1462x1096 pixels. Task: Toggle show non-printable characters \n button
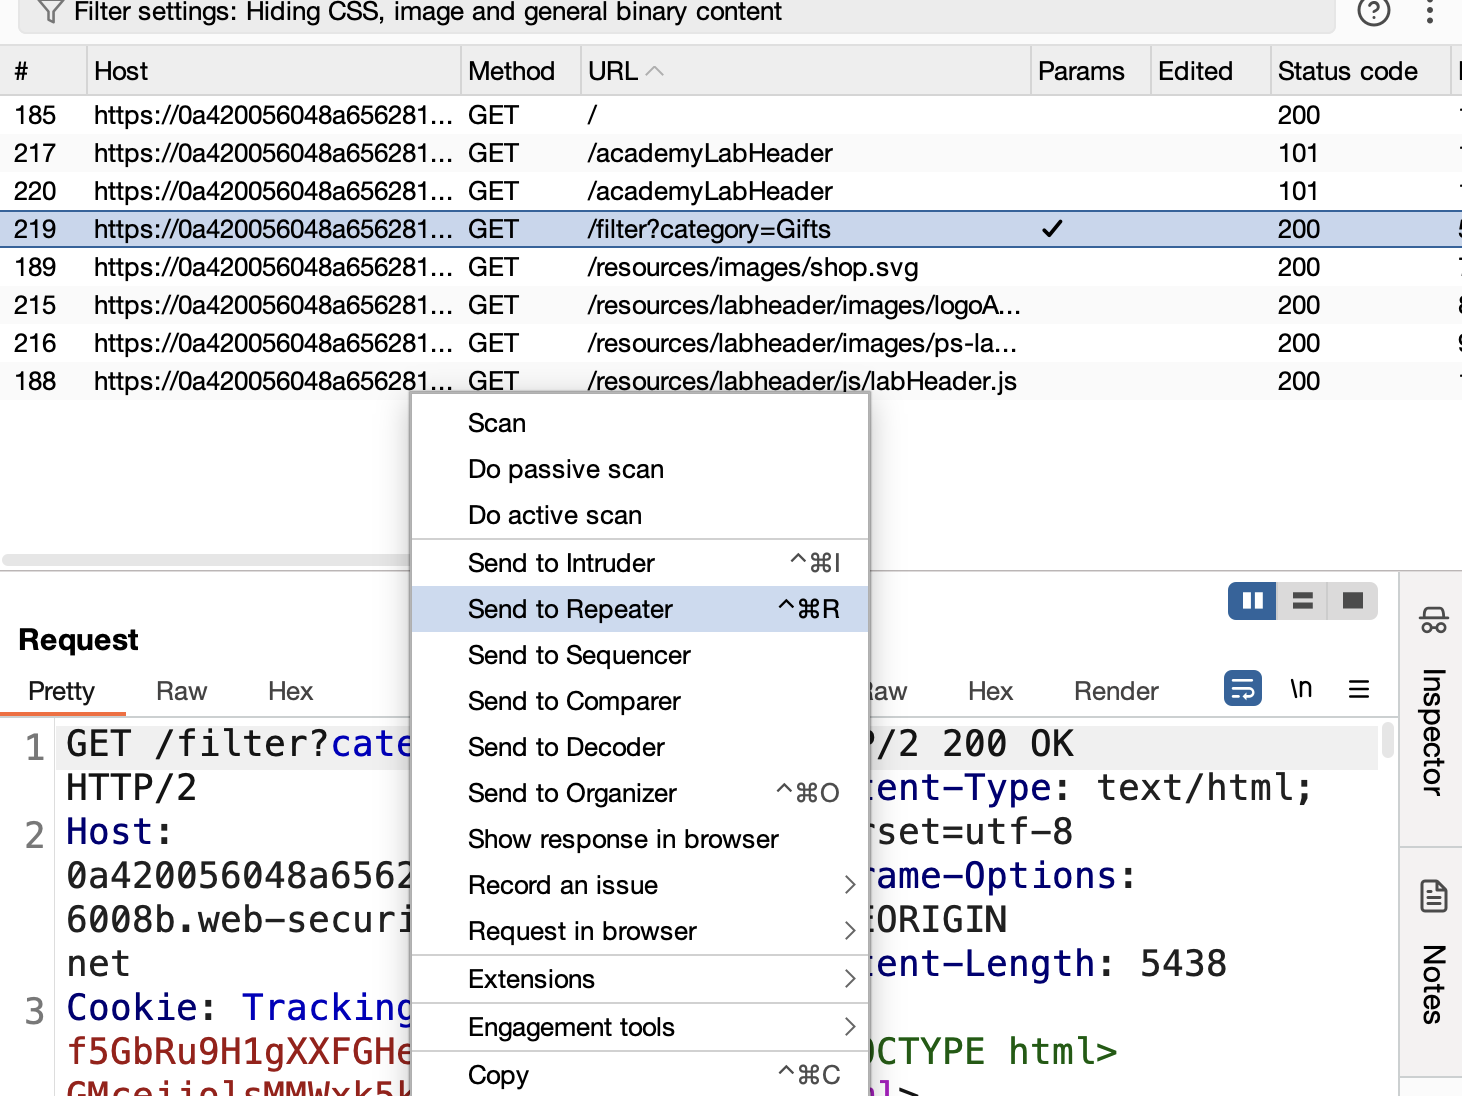1301,689
